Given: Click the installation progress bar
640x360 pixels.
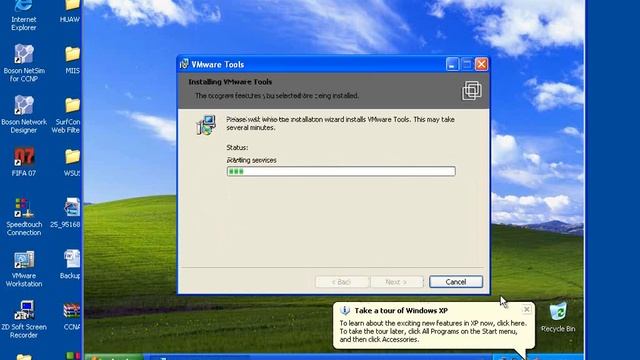Looking at the screenshot, I should point(341,171).
